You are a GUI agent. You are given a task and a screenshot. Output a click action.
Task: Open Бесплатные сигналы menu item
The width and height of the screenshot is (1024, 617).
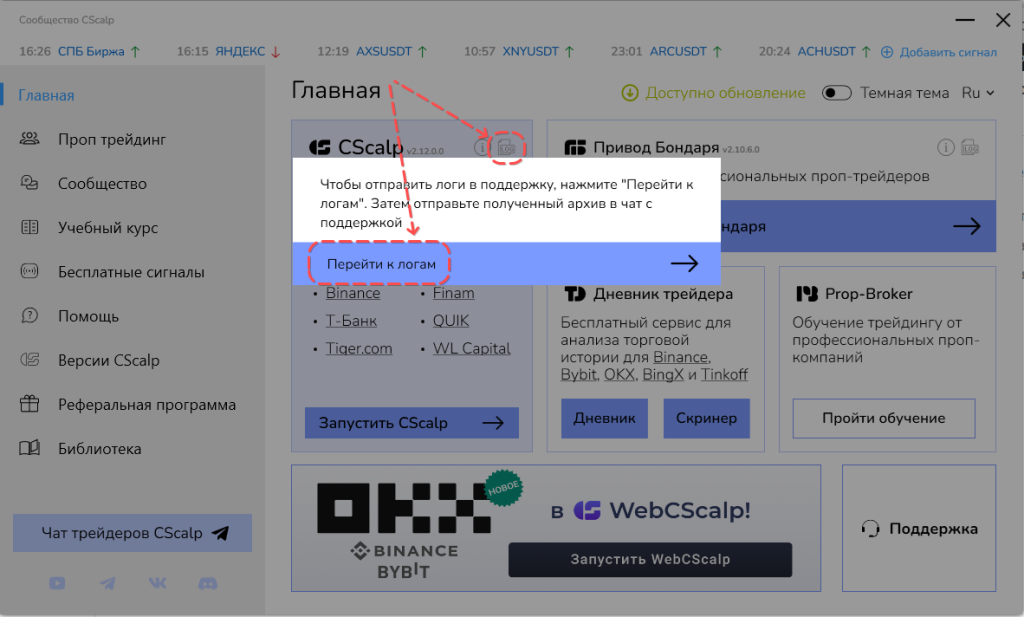point(131,272)
